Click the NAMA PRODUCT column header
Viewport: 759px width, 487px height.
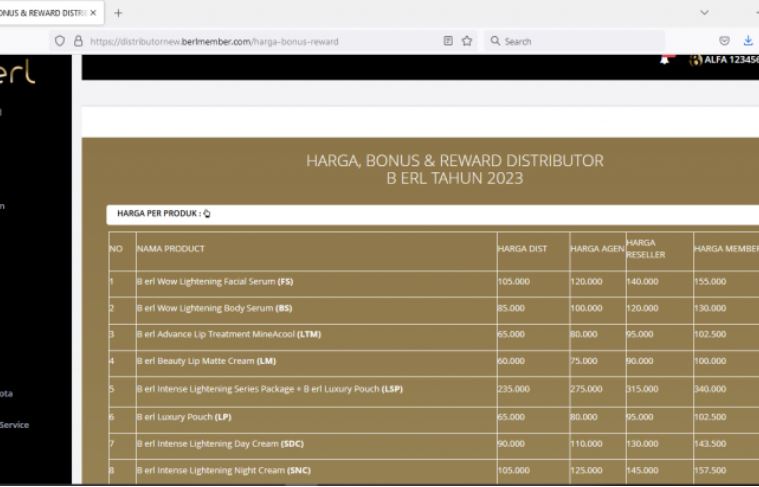click(x=171, y=249)
